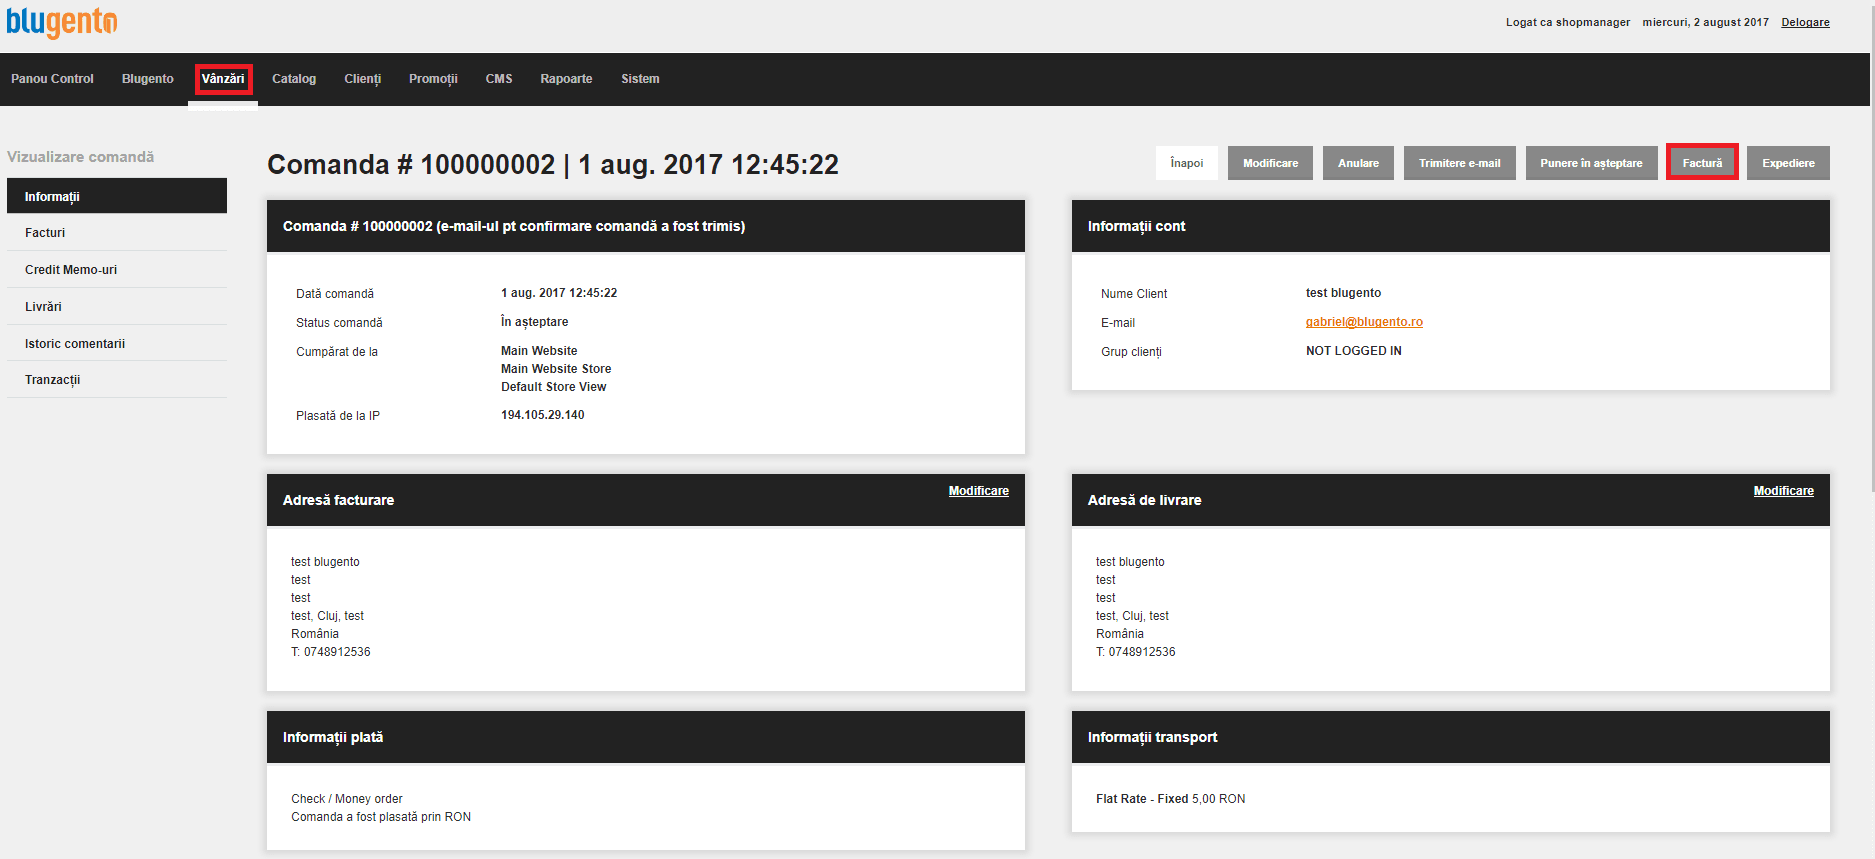Click the order status În așteptare

coord(535,322)
